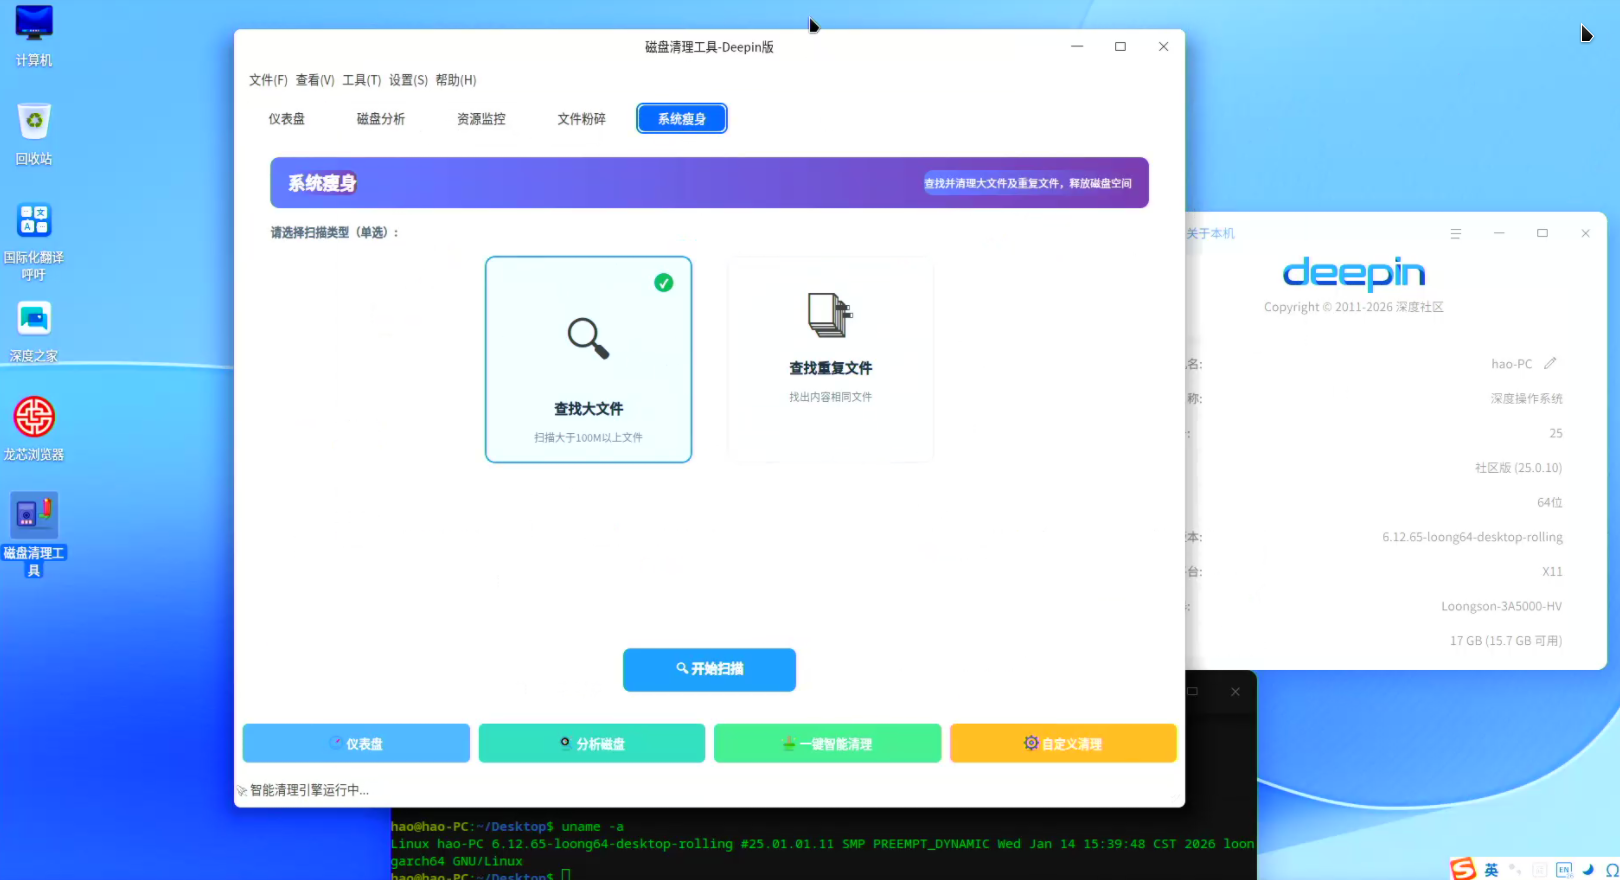This screenshot has width=1620, height=880.
Task: Open 自定义清理 button
Action: 1063,743
